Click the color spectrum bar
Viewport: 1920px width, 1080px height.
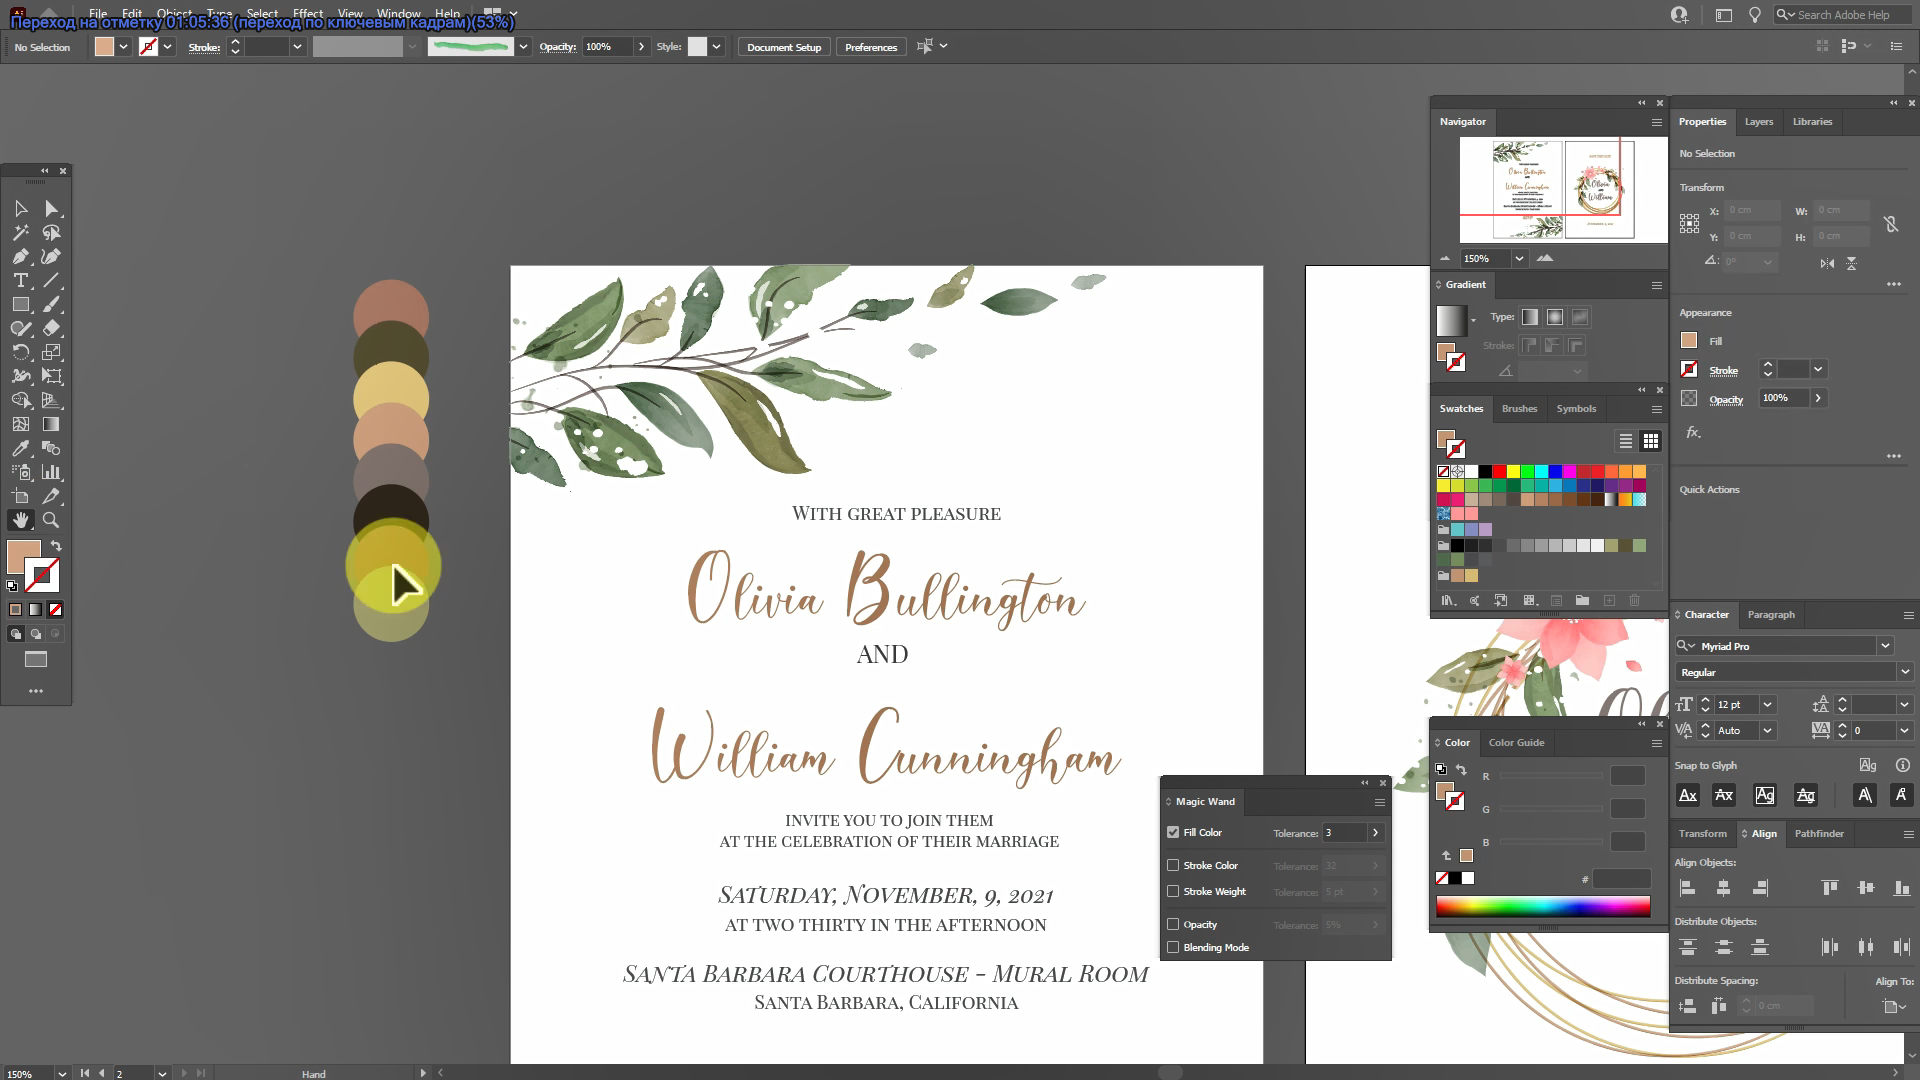(1543, 906)
